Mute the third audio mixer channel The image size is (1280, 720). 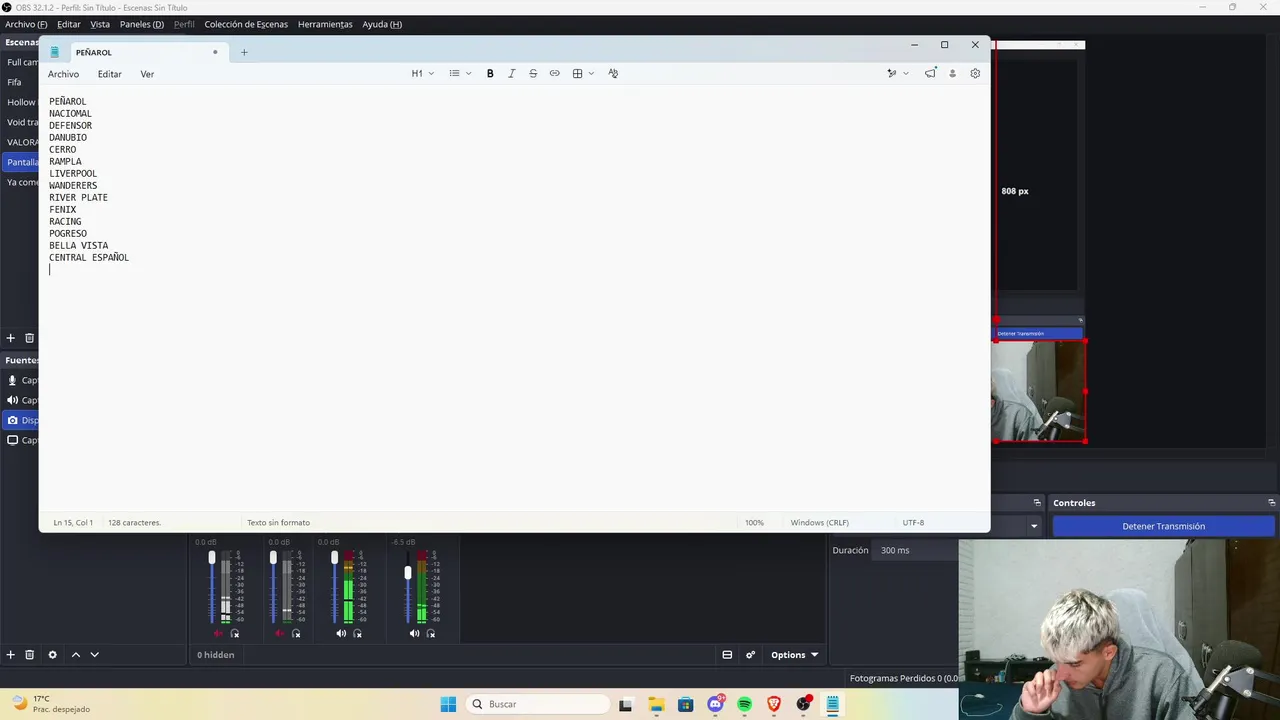click(341, 633)
